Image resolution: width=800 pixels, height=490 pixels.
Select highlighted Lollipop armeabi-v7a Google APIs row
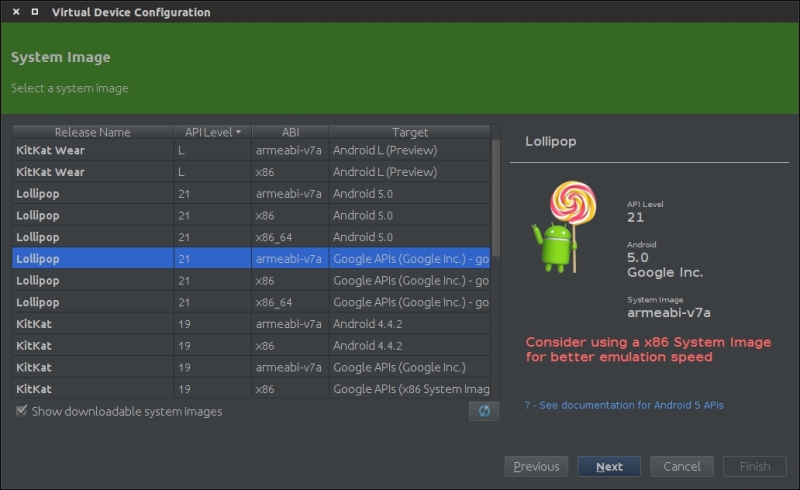251,259
